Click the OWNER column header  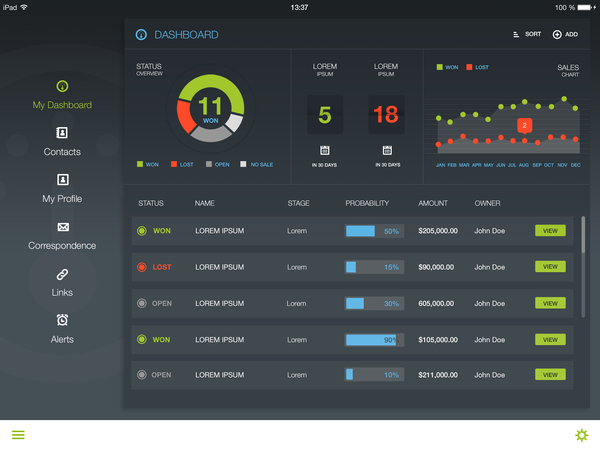(488, 203)
